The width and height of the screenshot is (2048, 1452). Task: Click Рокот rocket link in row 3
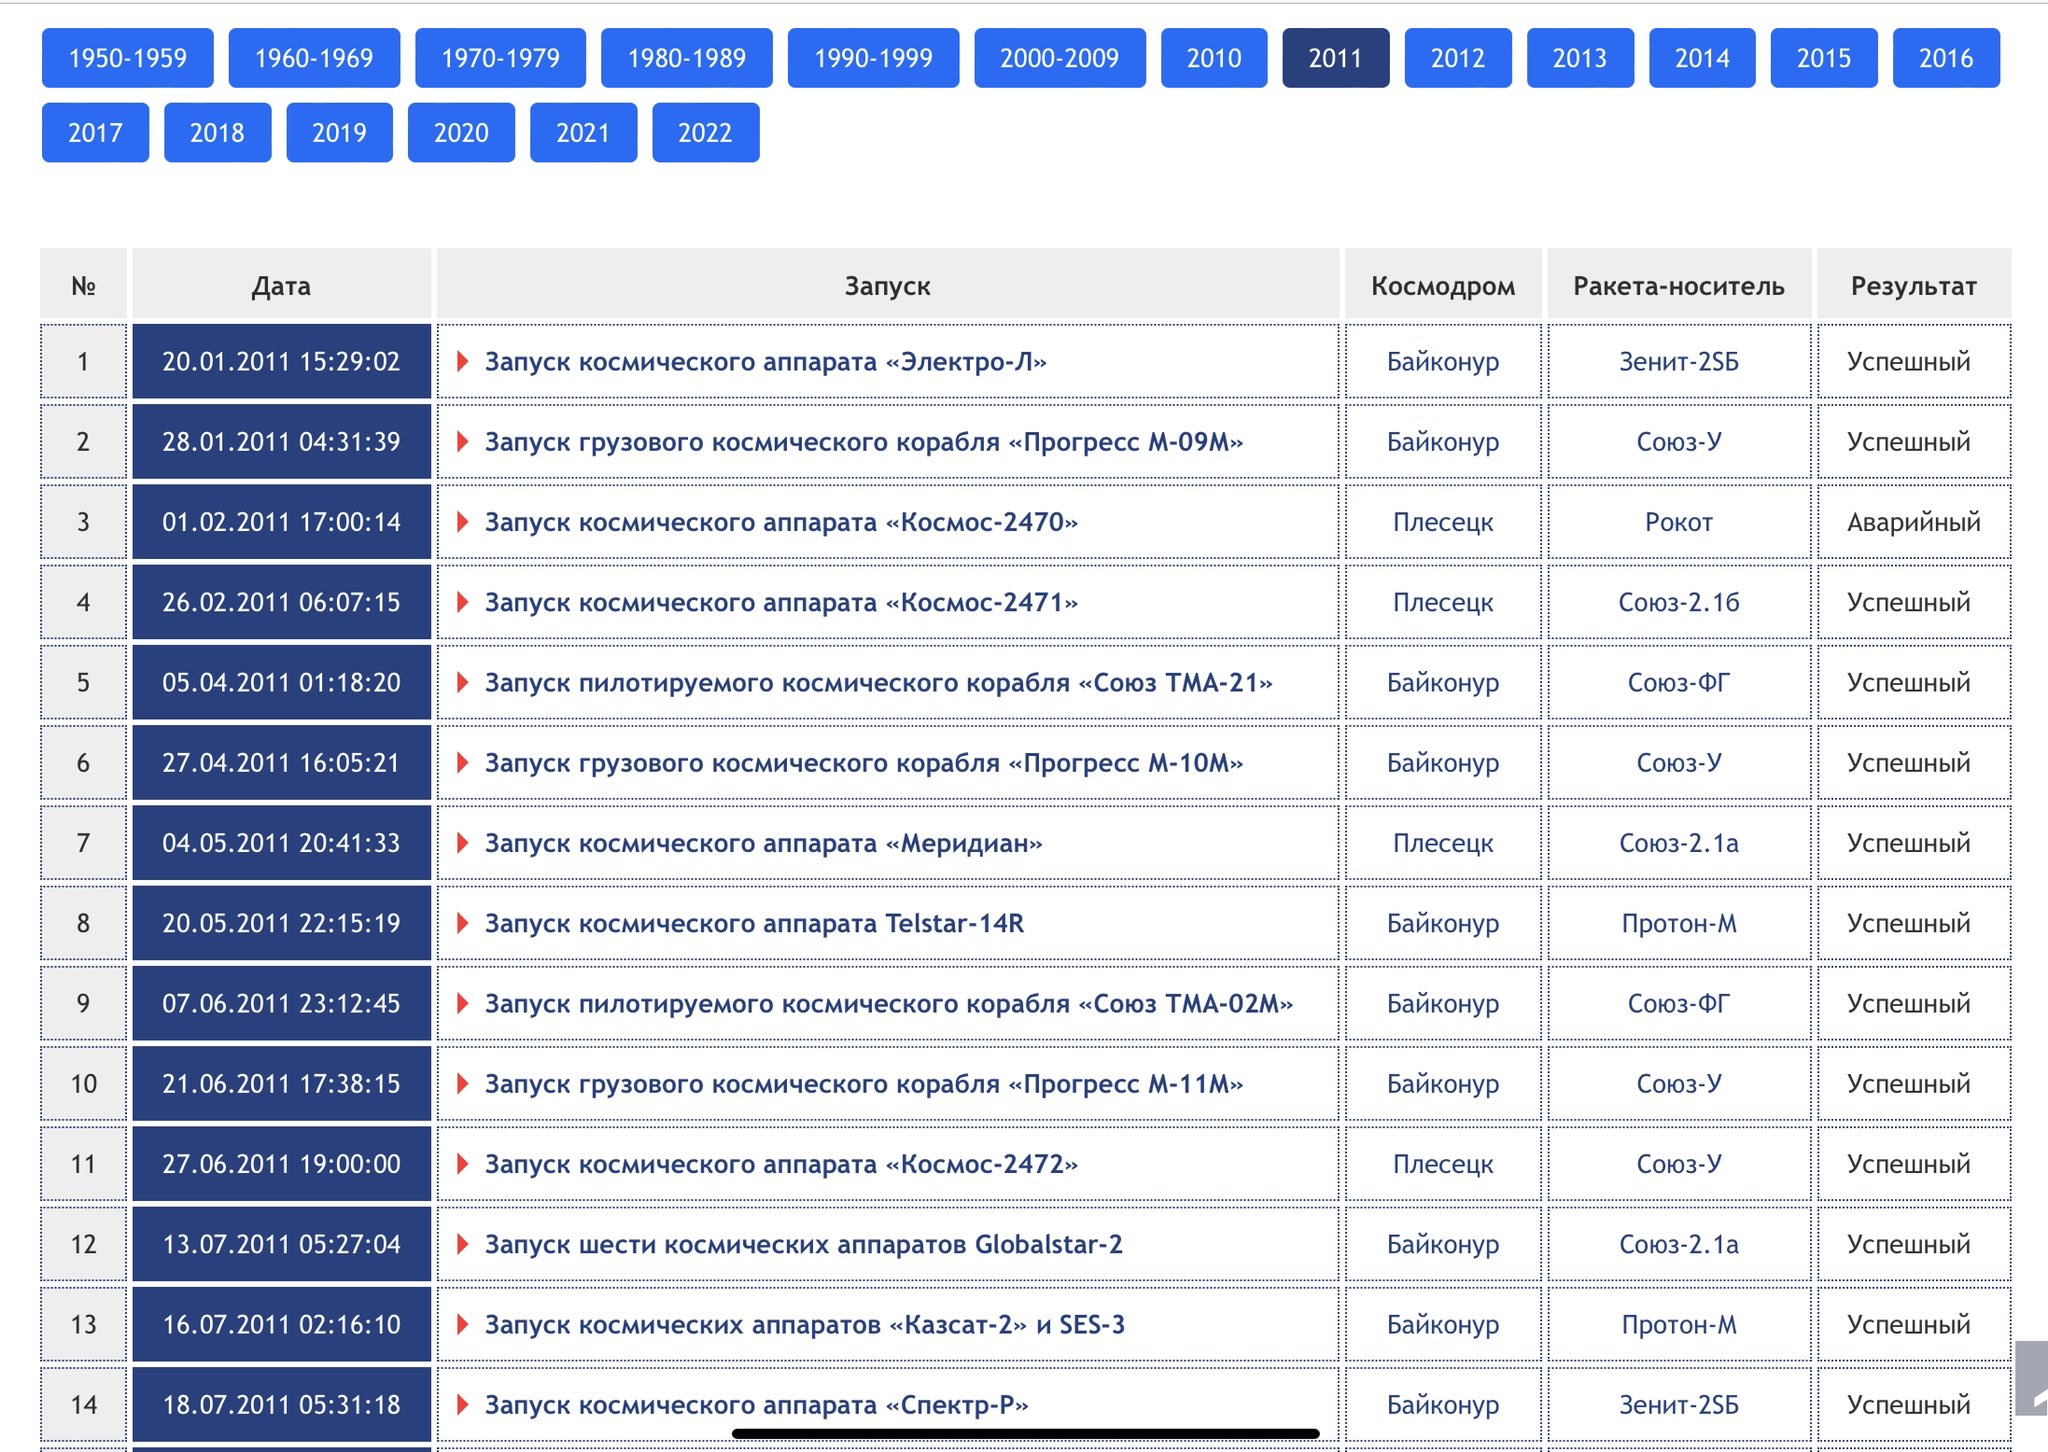coord(1678,522)
